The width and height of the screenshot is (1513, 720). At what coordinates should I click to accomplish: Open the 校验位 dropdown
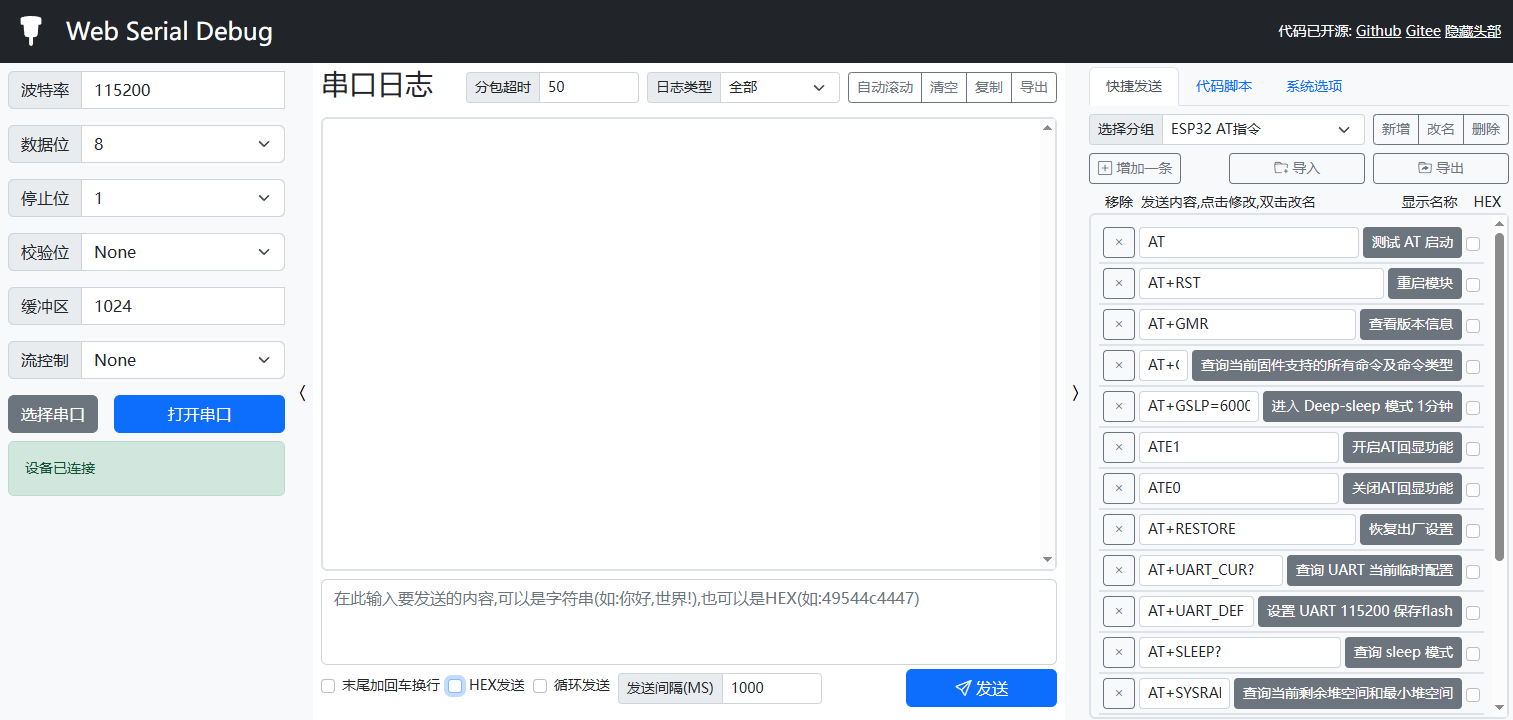183,252
